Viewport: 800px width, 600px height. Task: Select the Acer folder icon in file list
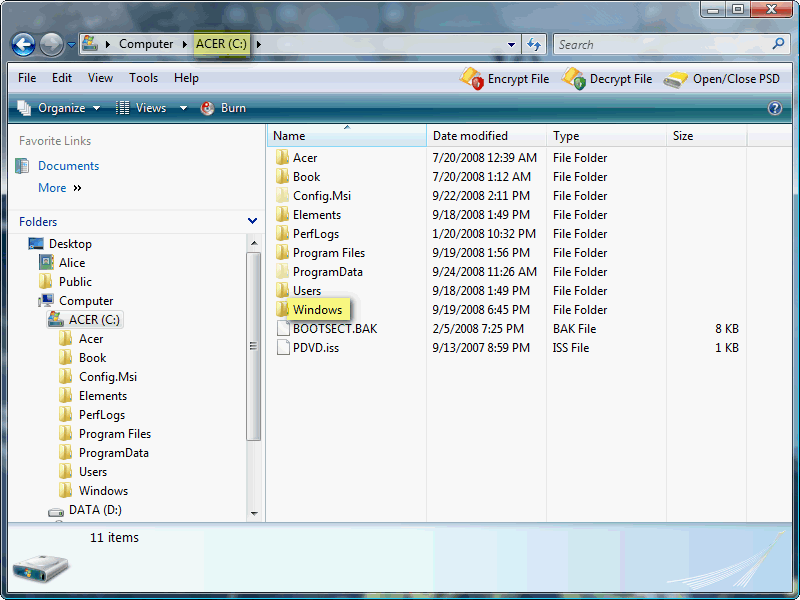[x=282, y=157]
